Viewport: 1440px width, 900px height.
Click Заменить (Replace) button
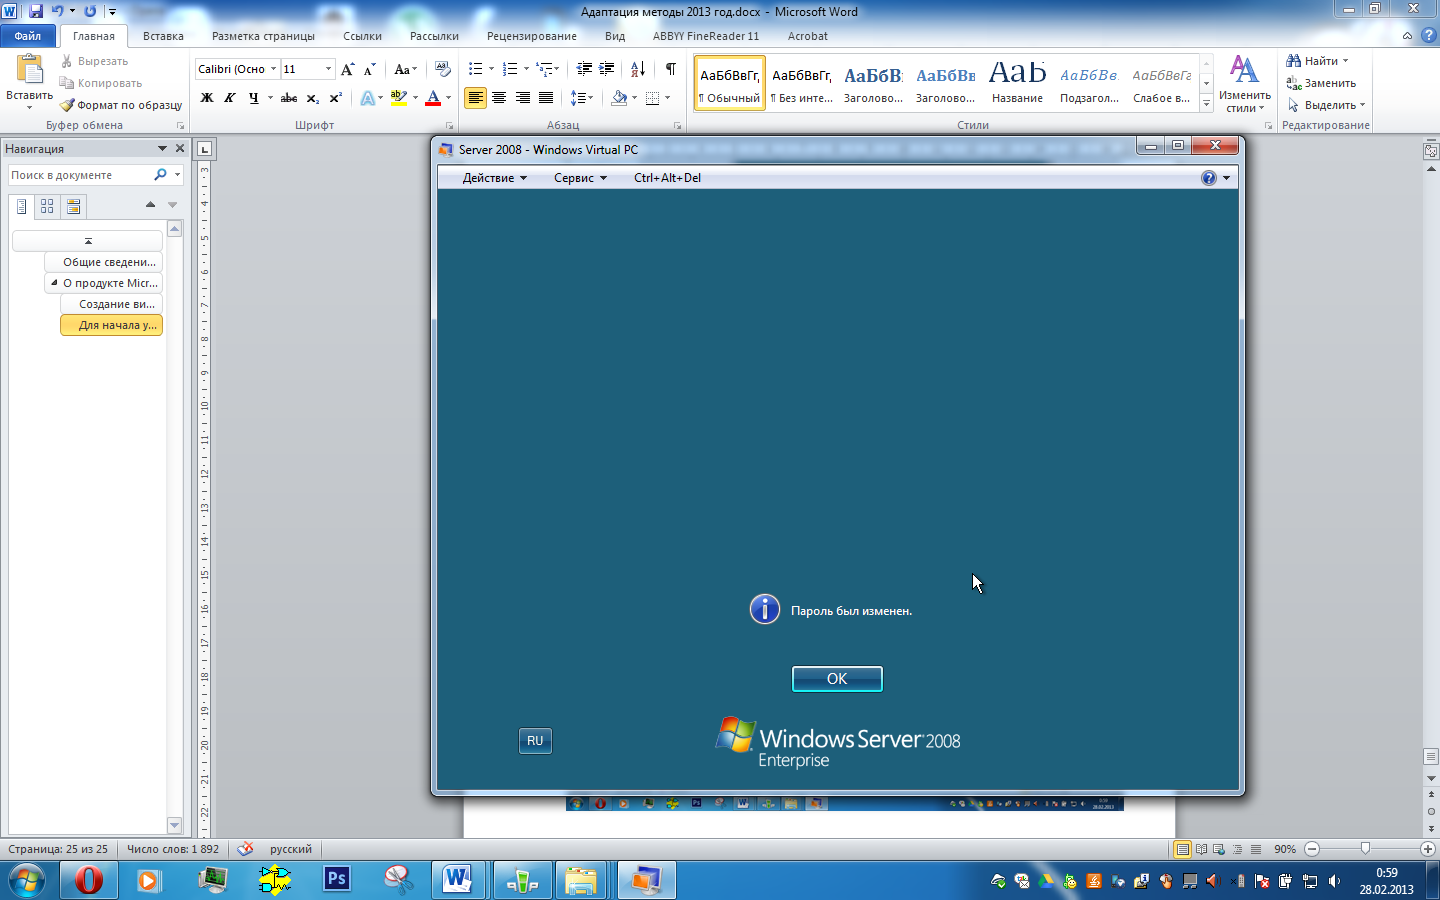tap(1321, 83)
